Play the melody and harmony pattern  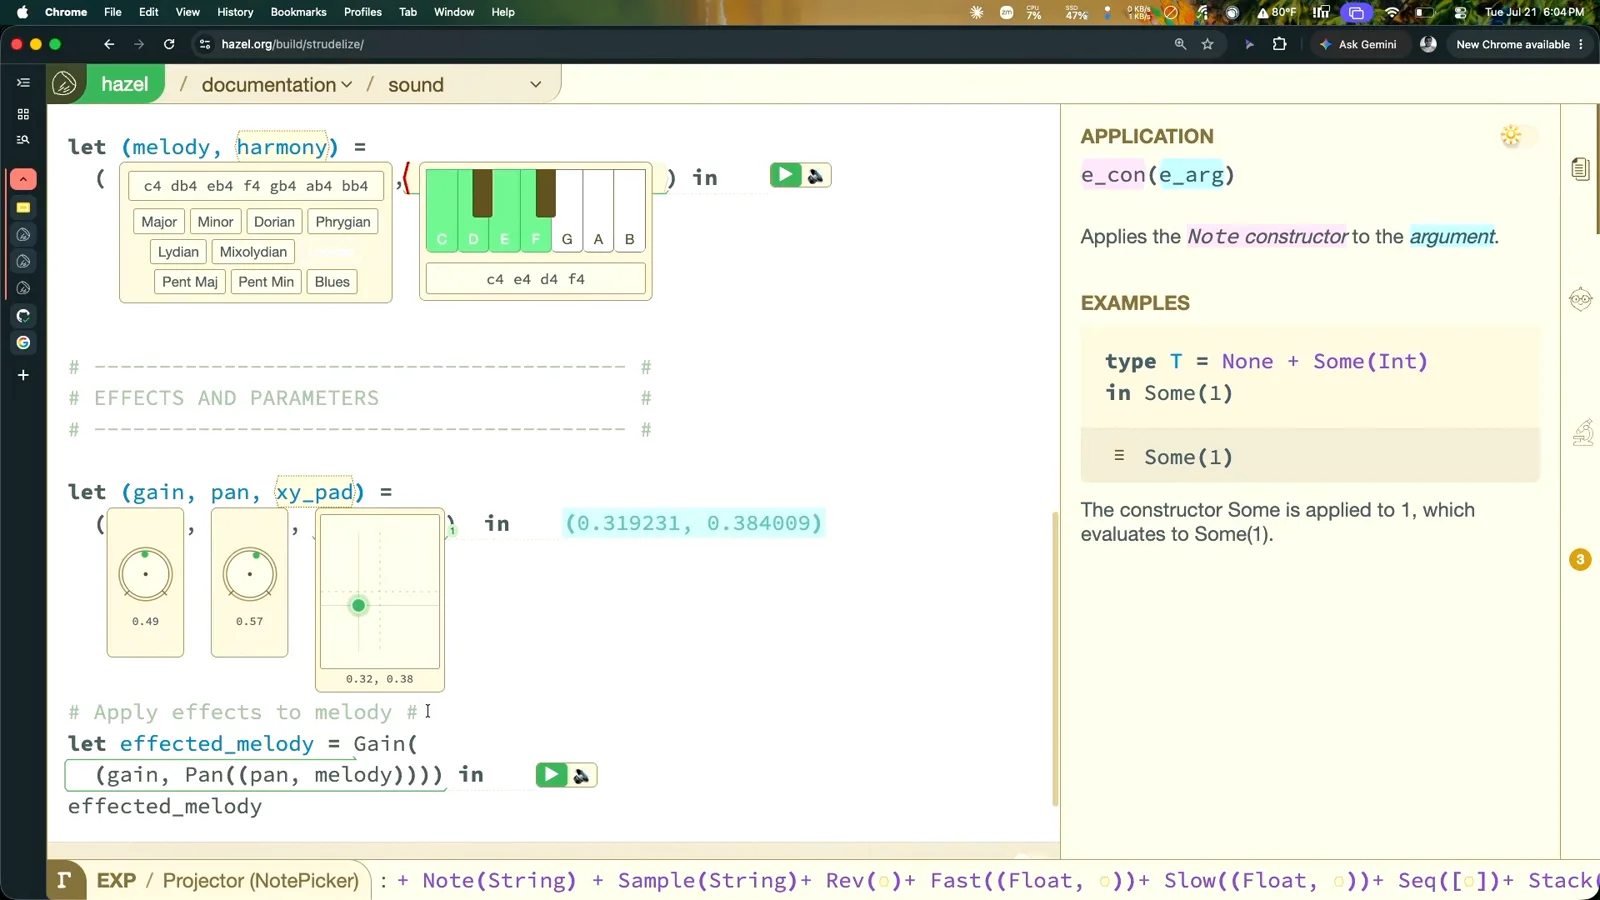785,175
